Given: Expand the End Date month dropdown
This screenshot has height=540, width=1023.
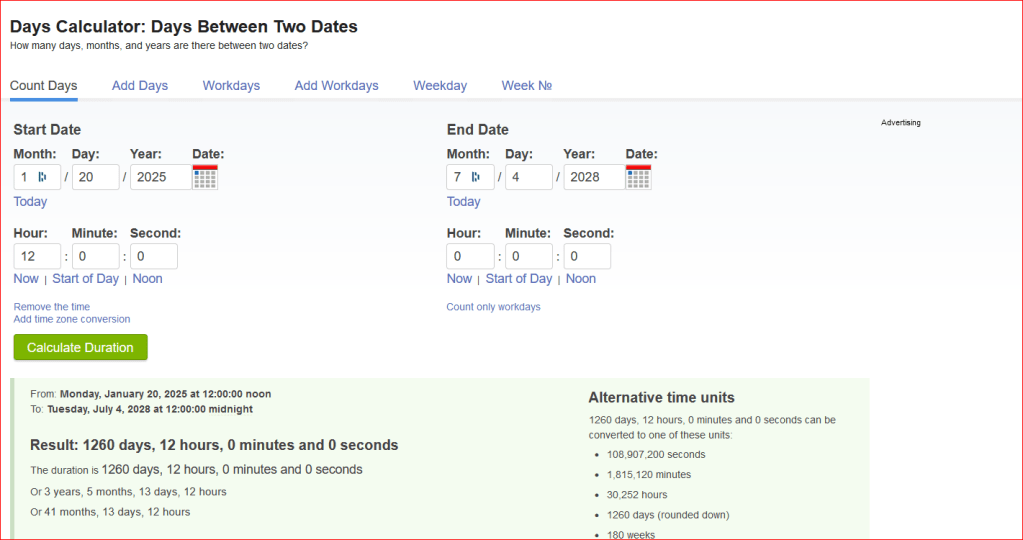Looking at the screenshot, I should (x=470, y=177).
